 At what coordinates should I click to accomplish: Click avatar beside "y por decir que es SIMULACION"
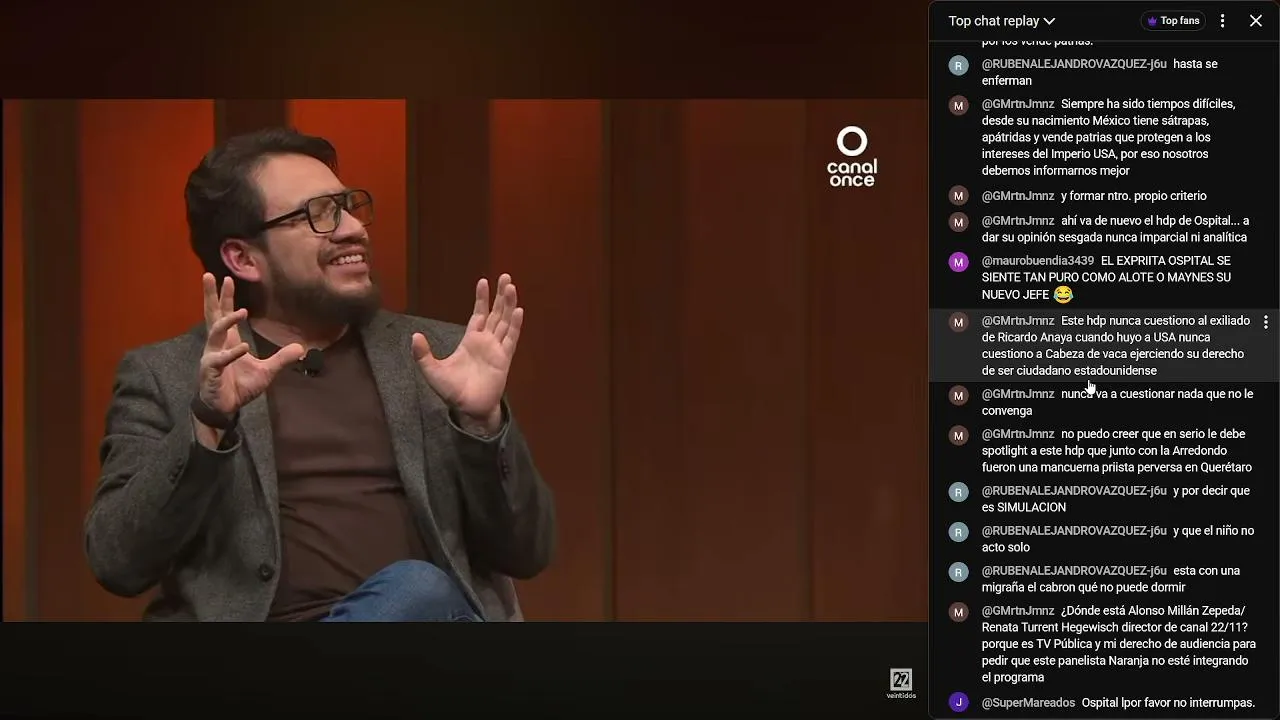[x=959, y=492]
